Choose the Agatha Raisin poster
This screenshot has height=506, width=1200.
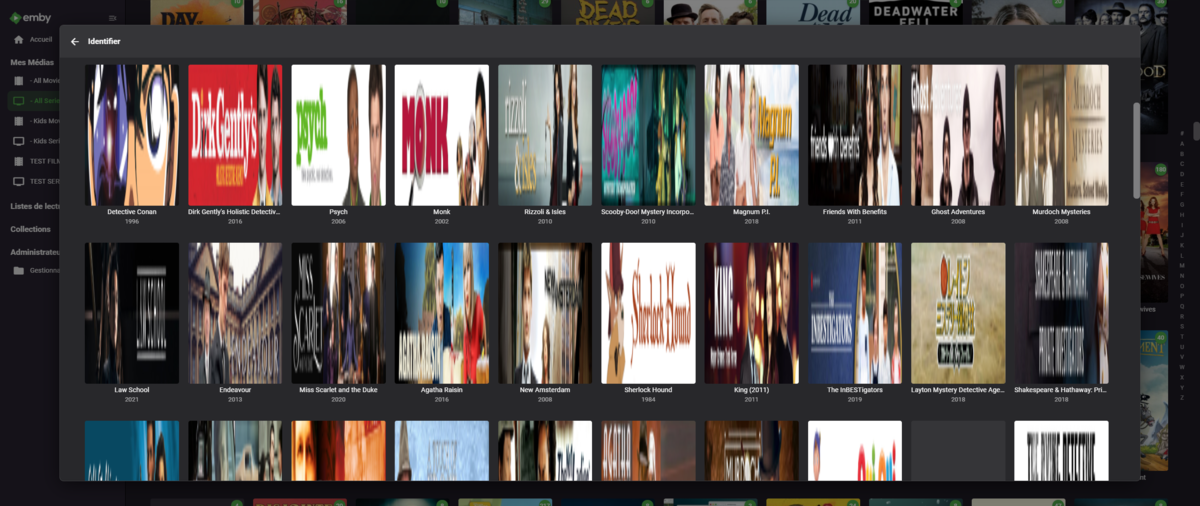point(441,313)
